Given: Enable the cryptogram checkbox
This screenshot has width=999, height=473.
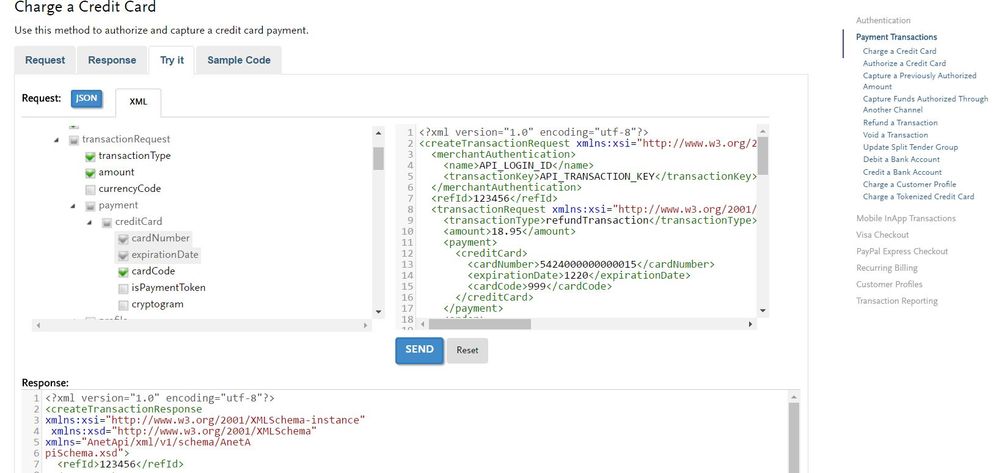Looking at the screenshot, I should (122, 304).
